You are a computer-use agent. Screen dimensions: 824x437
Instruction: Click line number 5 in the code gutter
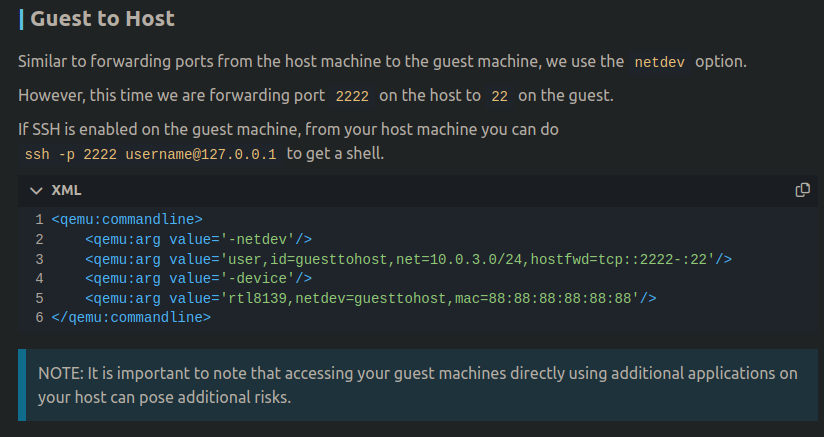[x=39, y=298]
